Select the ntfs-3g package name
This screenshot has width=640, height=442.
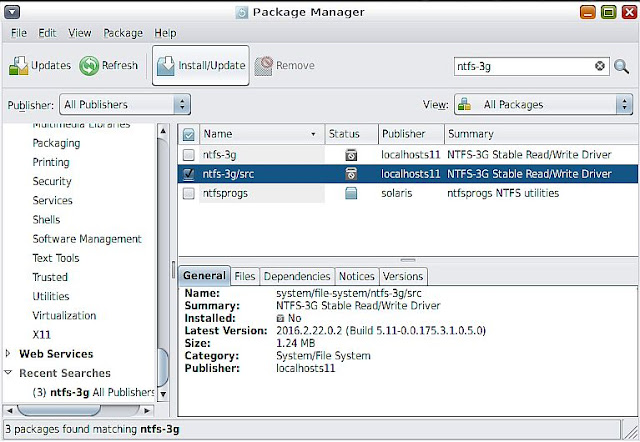(x=220, y=155)
